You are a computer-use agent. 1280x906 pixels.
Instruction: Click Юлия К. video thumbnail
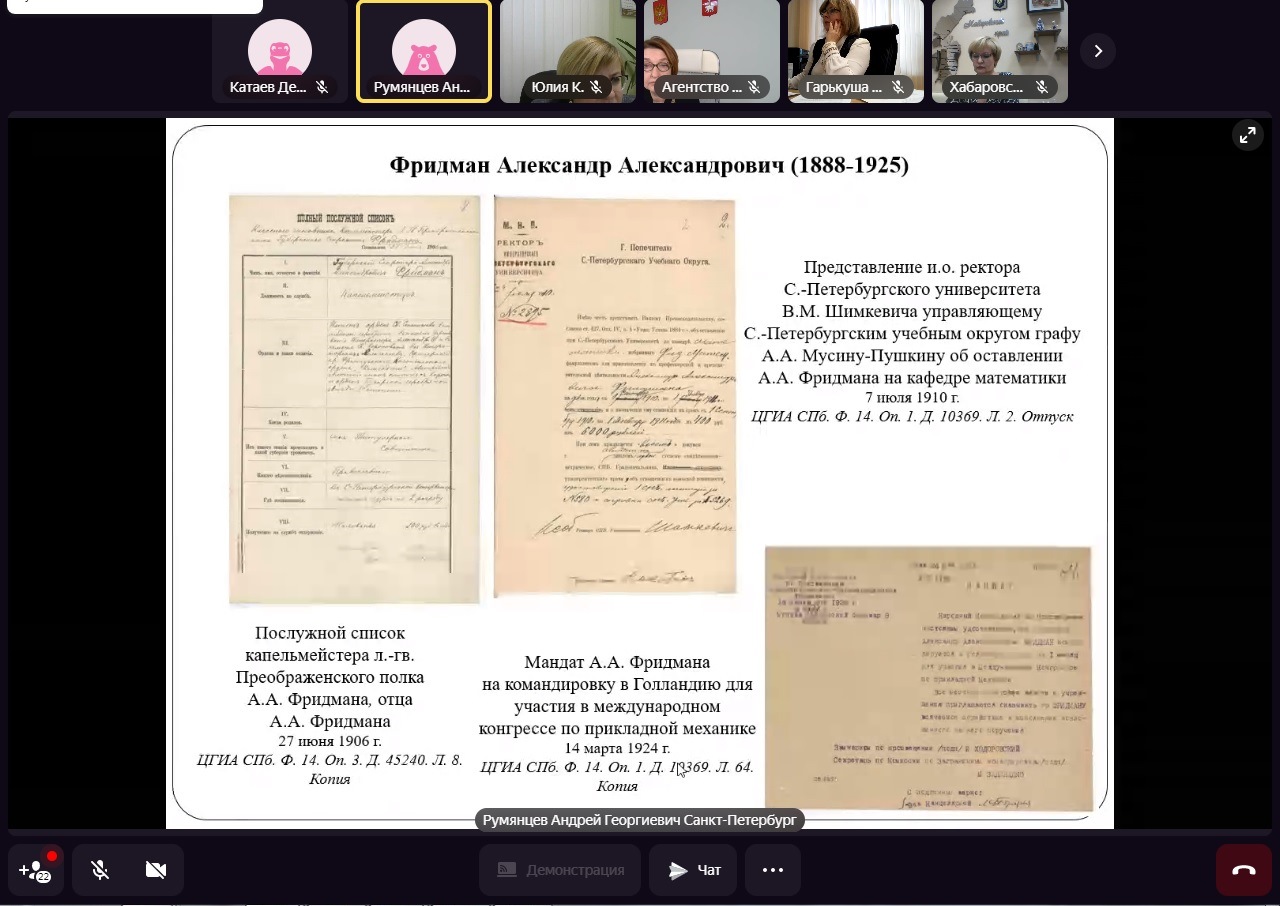tap(567, 45)
